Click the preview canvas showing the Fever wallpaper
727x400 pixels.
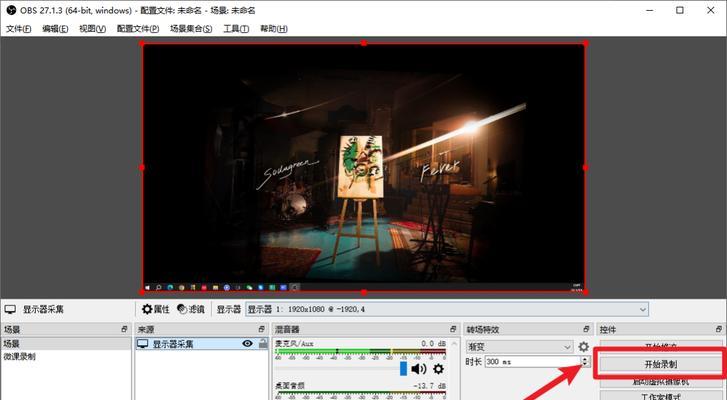[364, 167]
